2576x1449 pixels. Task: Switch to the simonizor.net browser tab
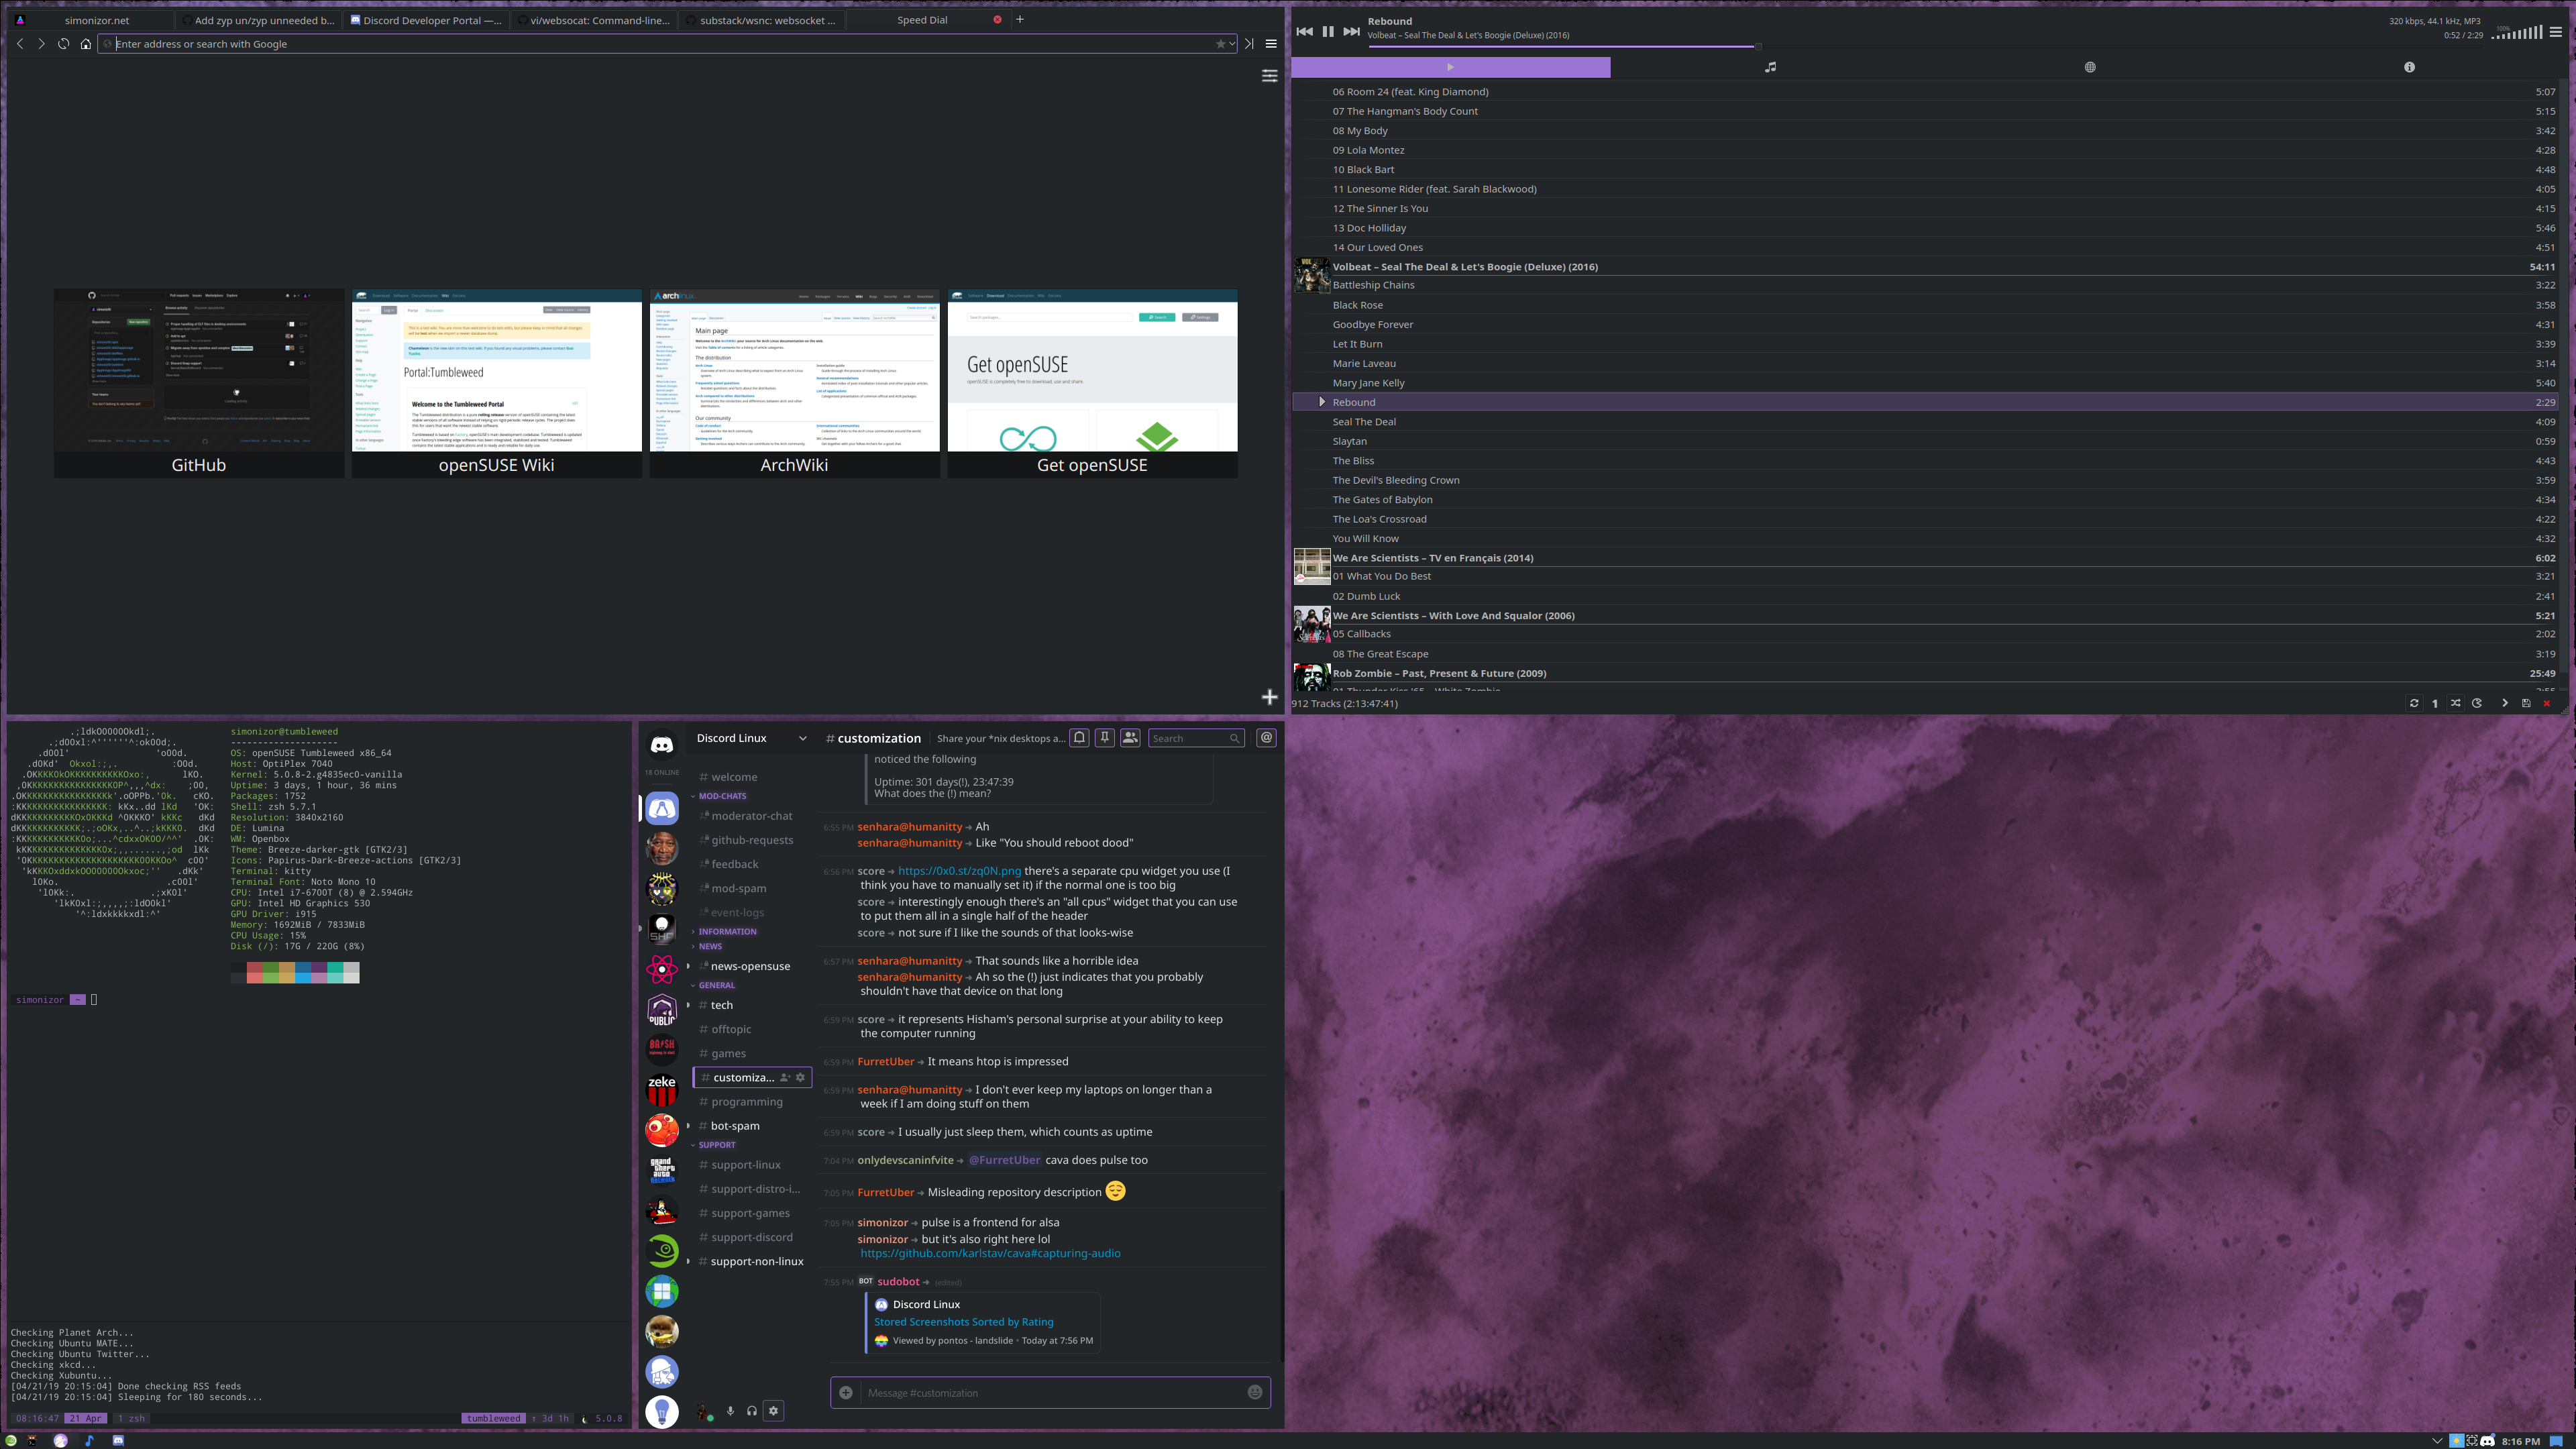90,20
